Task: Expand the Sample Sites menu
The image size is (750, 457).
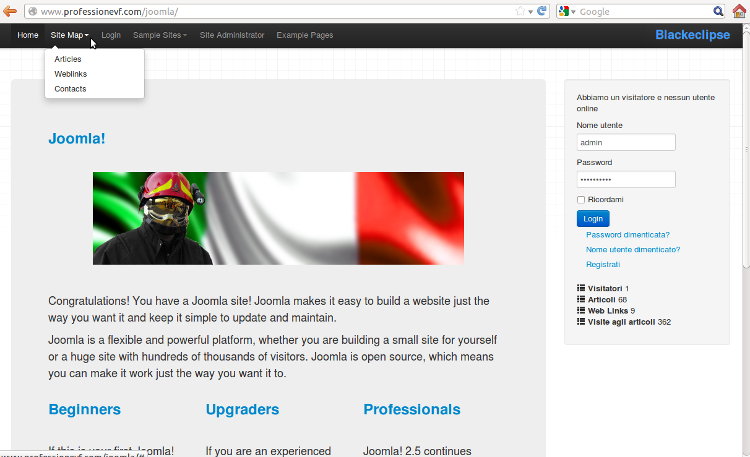Action: 160,35
